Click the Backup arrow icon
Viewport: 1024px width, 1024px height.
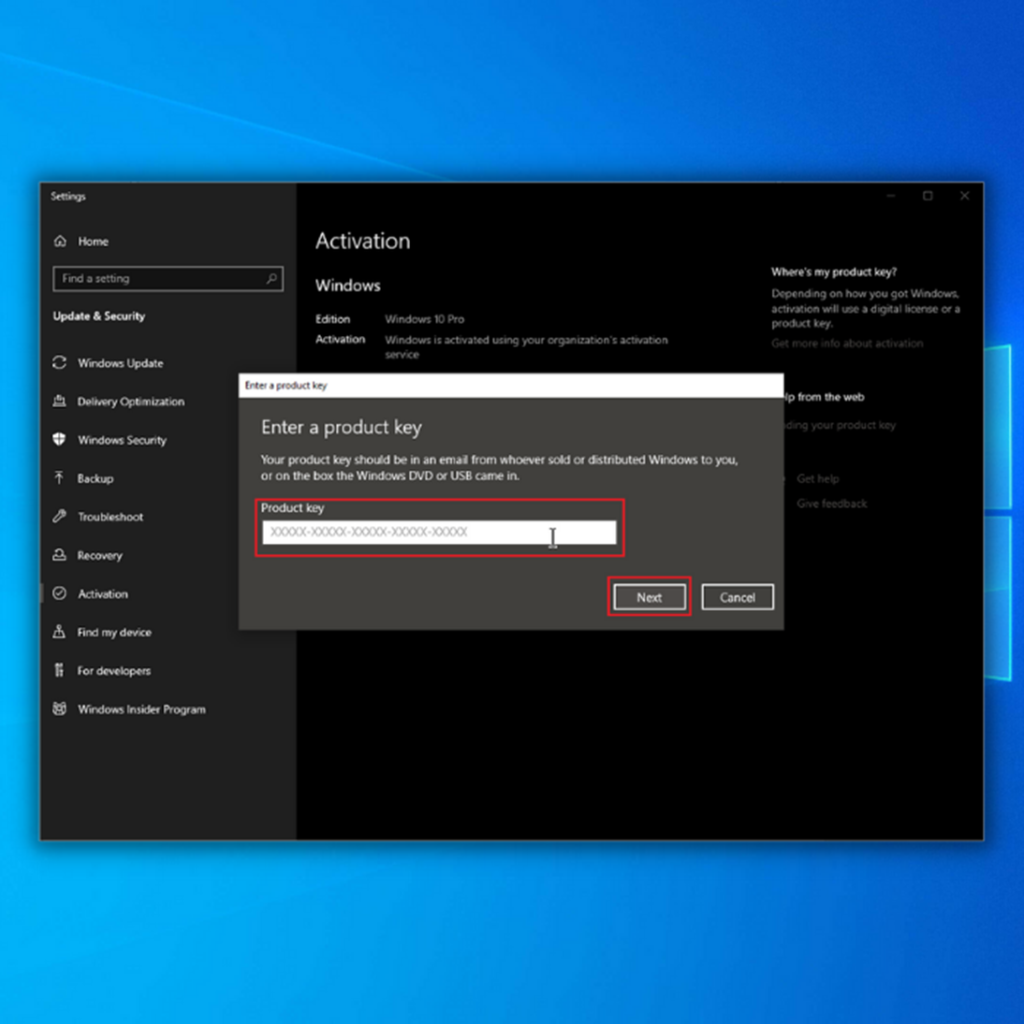click(59, 478)
